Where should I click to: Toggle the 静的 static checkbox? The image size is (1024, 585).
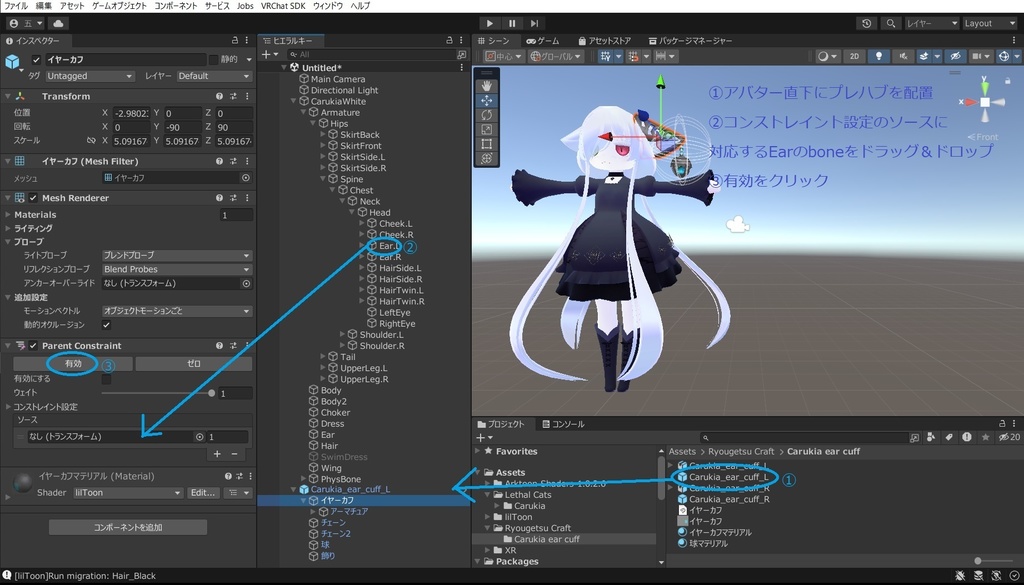tap(213, 59)
